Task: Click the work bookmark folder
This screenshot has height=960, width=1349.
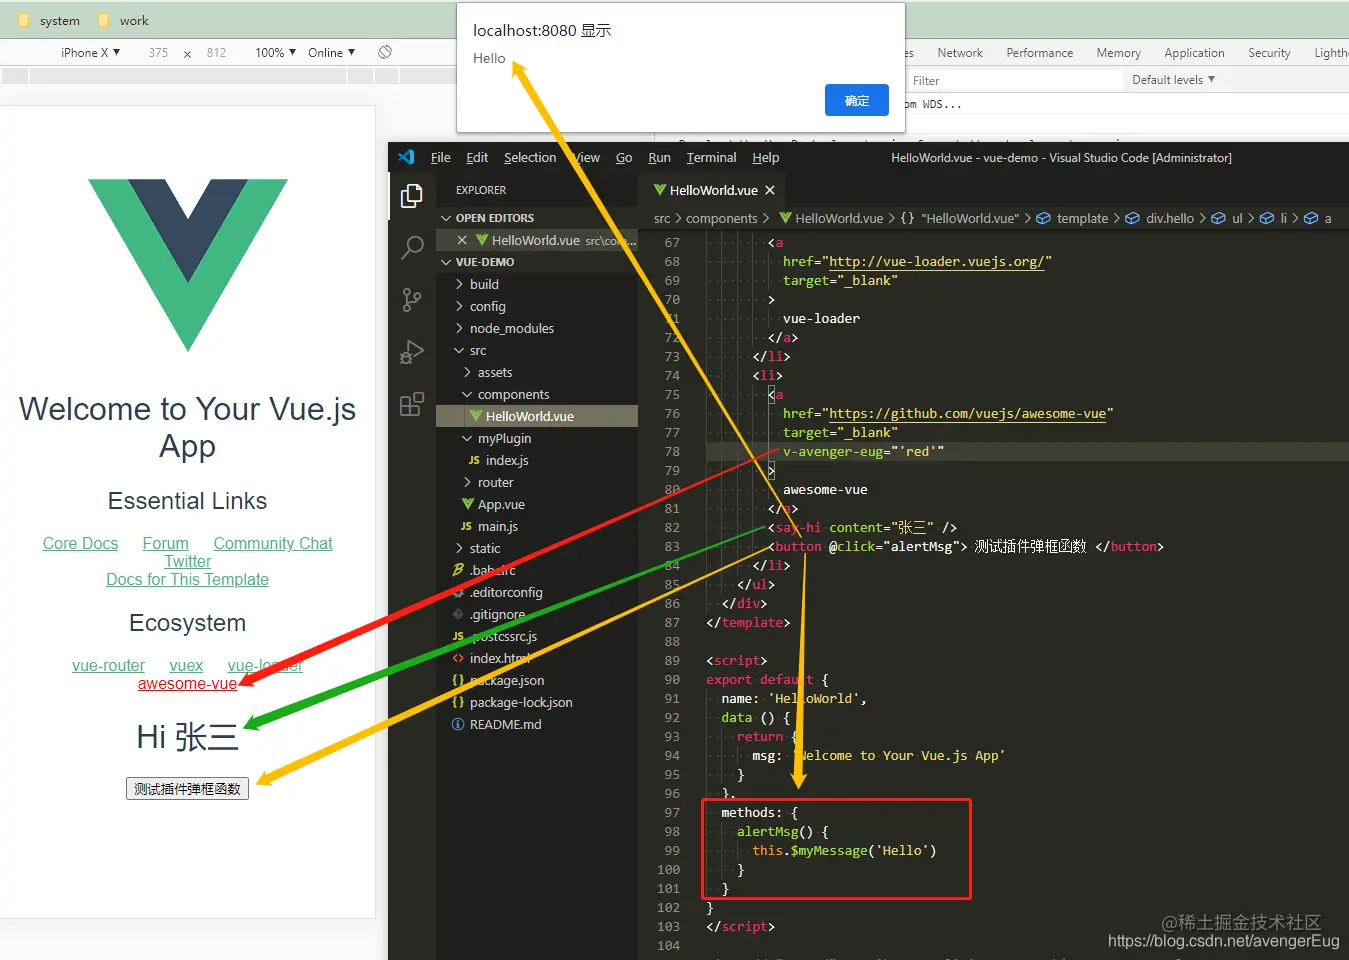Action: [x=123, y=20]
